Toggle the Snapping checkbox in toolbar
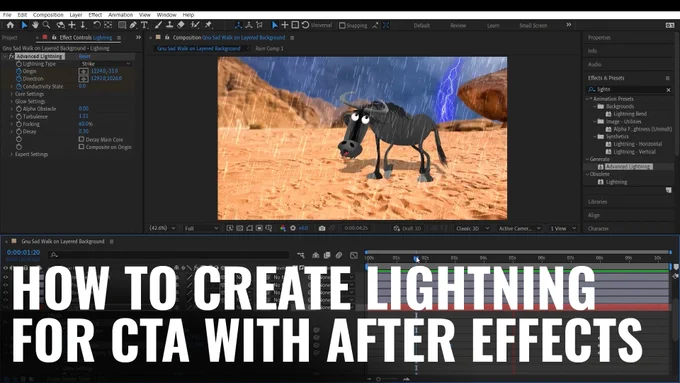The image size is (680, 383). point(342,26)
